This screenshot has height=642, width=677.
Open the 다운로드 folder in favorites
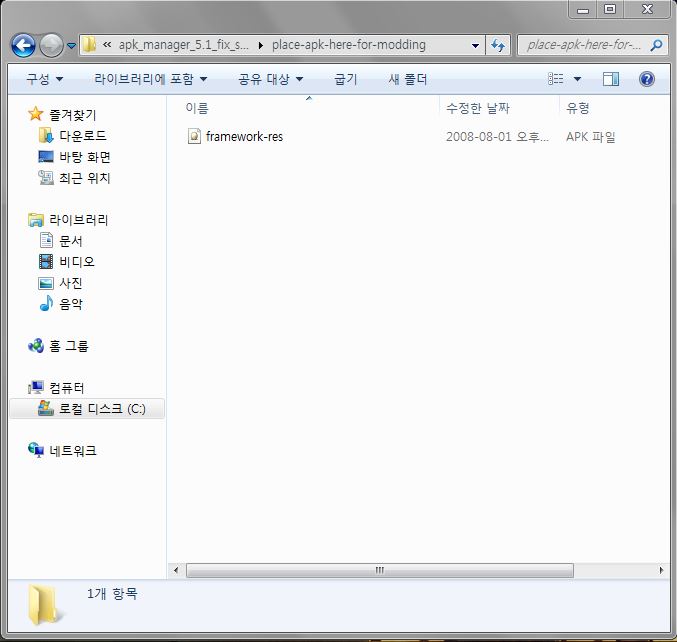coord(82,135)
